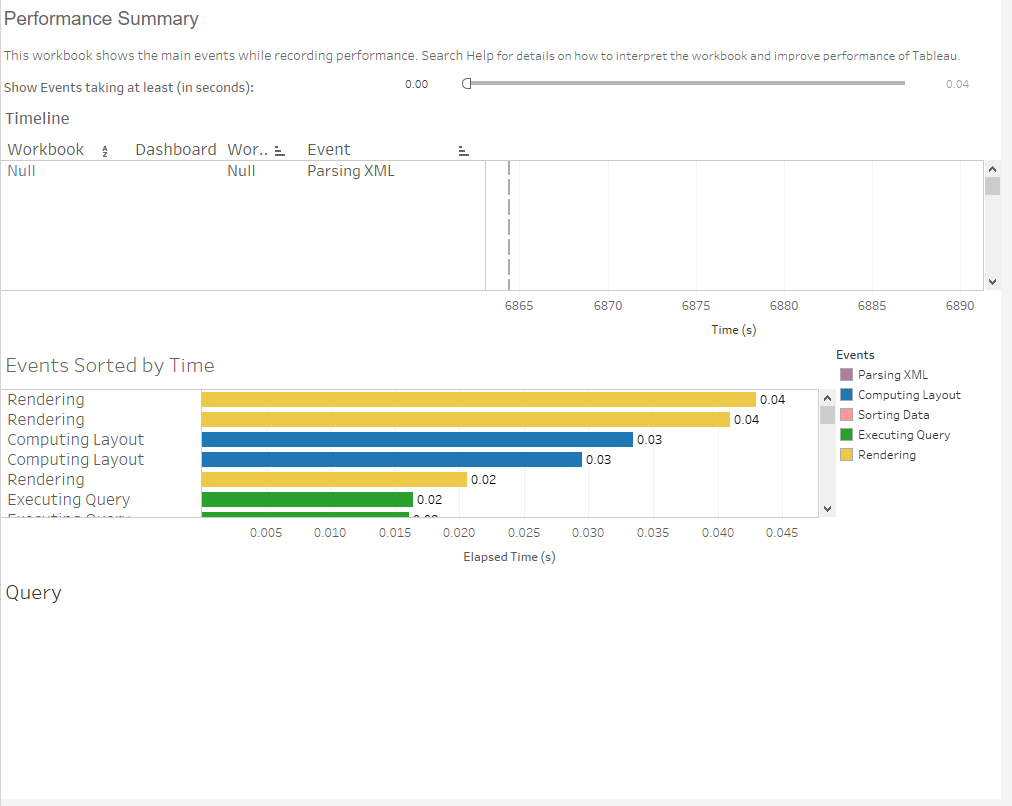Viewport: 1012px width, 806px height.
Task: Click the timeline scrollbar down arrow
Action: coord(992,281)
